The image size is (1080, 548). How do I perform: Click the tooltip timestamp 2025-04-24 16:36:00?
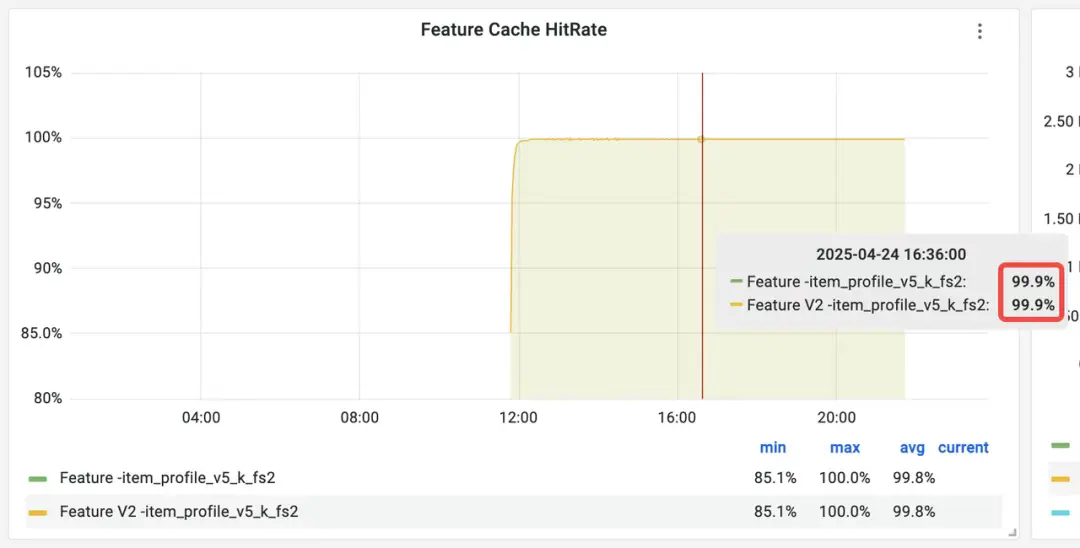click(x=891, y=255)
